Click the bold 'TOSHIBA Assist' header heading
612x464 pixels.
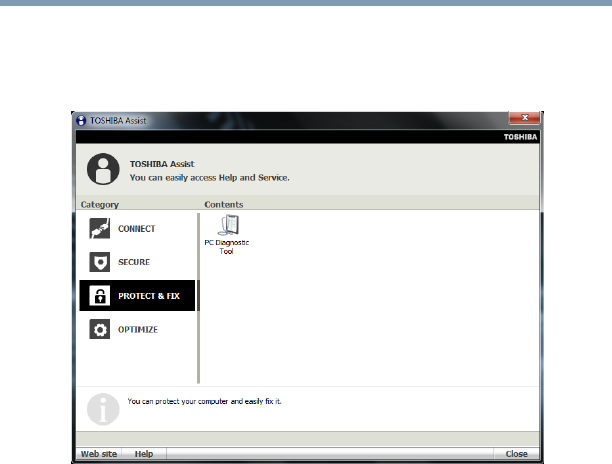(162, 164)
